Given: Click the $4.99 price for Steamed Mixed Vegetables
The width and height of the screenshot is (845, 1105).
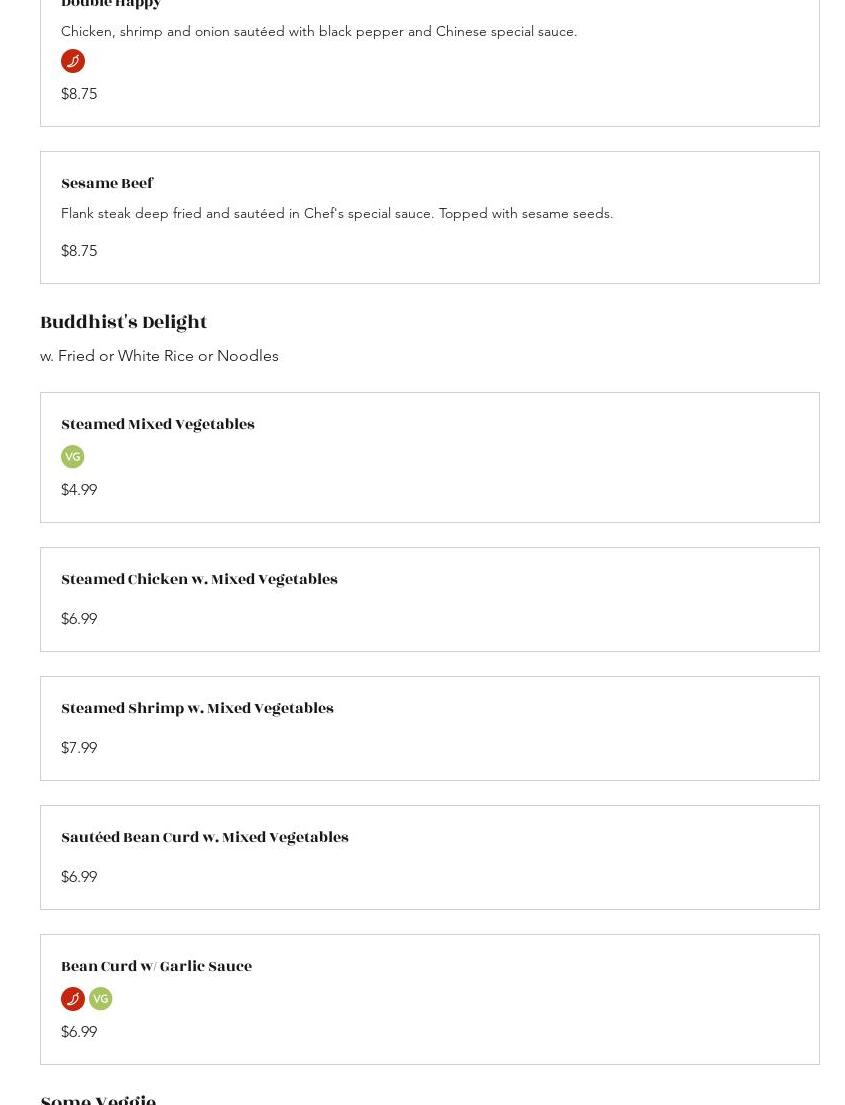Looking at the screenshot, I should pos(79,490).
